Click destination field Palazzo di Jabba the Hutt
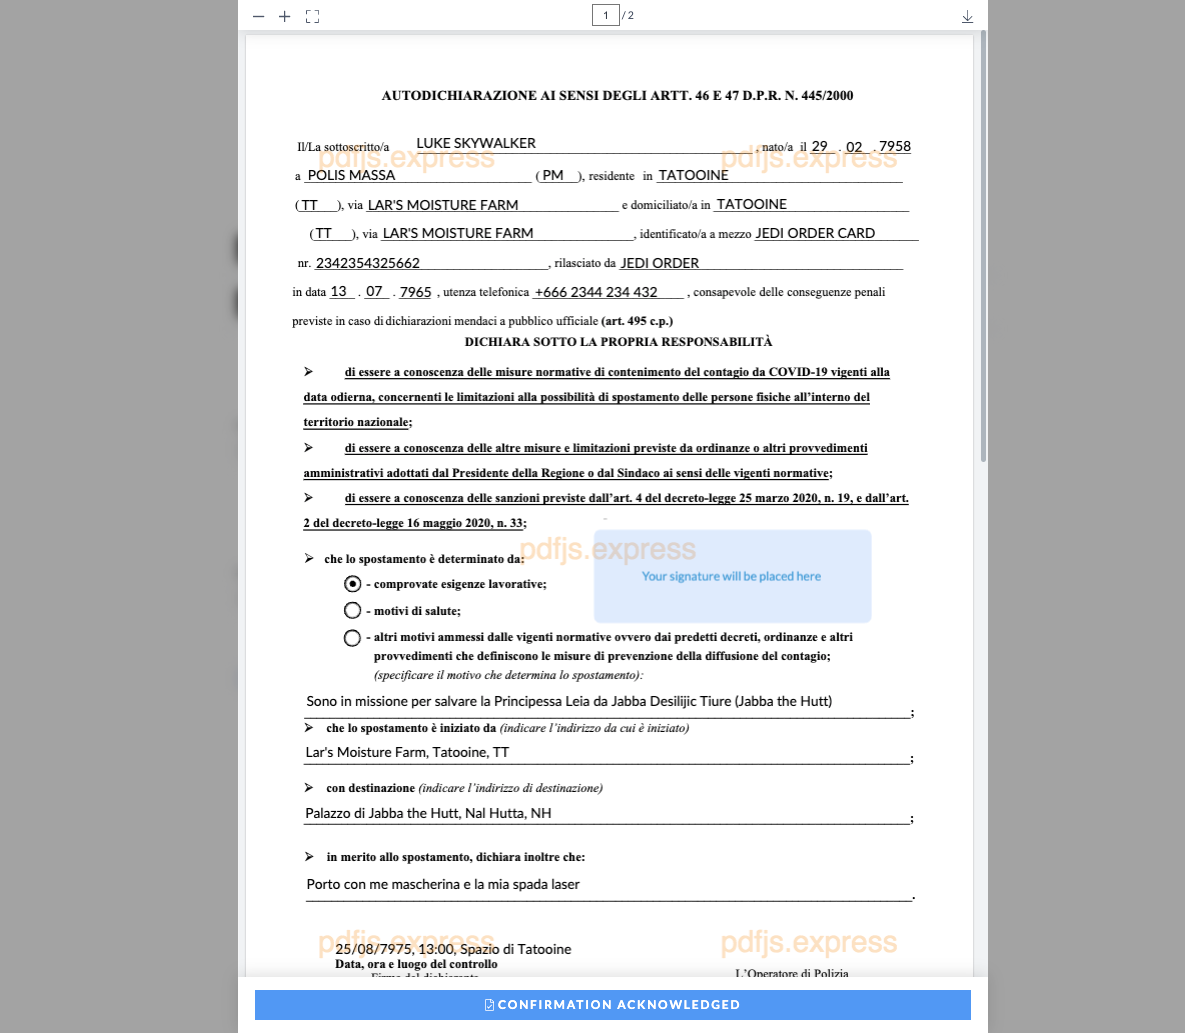The height and width of the screenshot is (1033, 1185). pos(429,814)
